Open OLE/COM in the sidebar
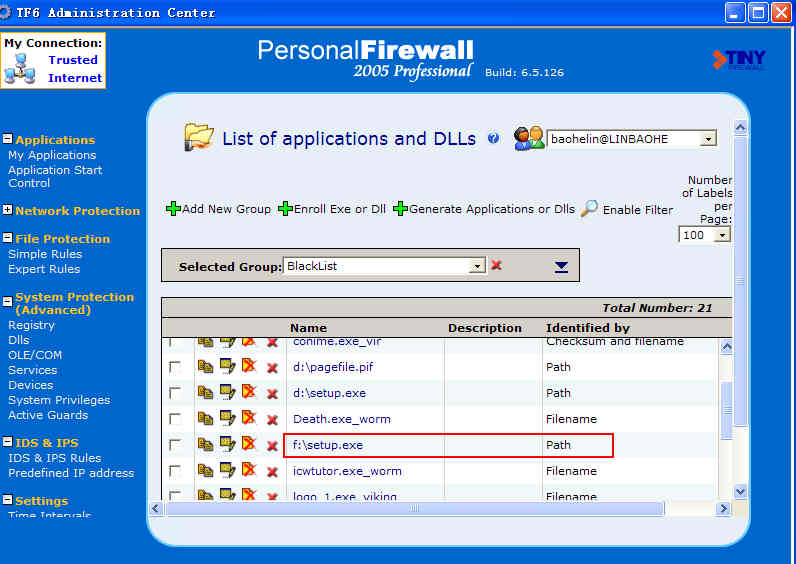 click(35, 355)
